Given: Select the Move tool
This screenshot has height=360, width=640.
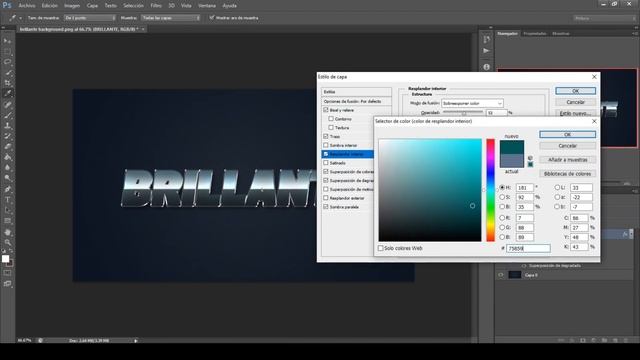Looking at the screenshot, I should (x=7, y=41).
